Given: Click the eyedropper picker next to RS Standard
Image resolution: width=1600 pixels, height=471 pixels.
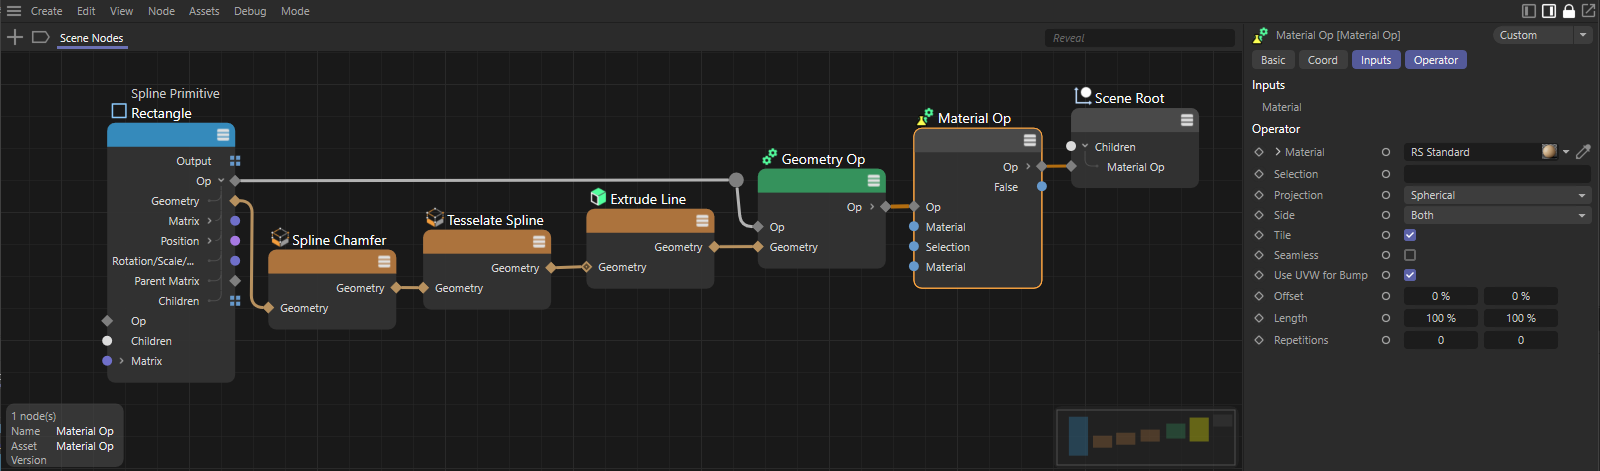Looking at the screenshot, I should (1583, 152).
